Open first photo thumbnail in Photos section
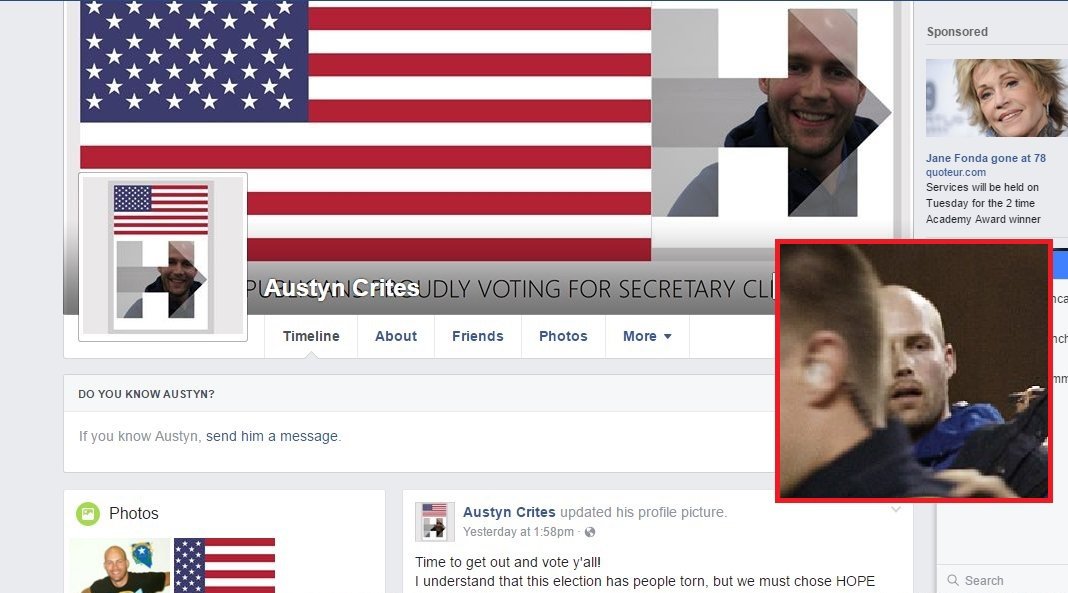Image resolution: width=1068 pixels, height=593 pixels. (x=120, y=565)
